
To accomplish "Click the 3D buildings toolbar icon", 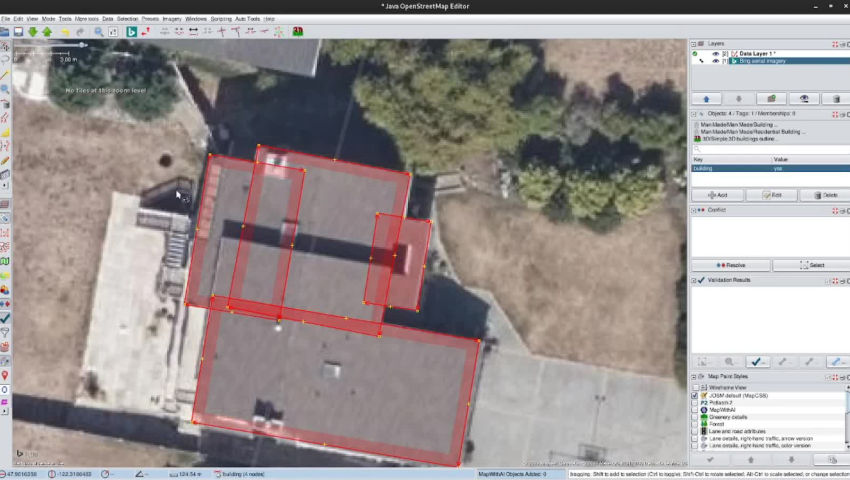I will 298,32.
